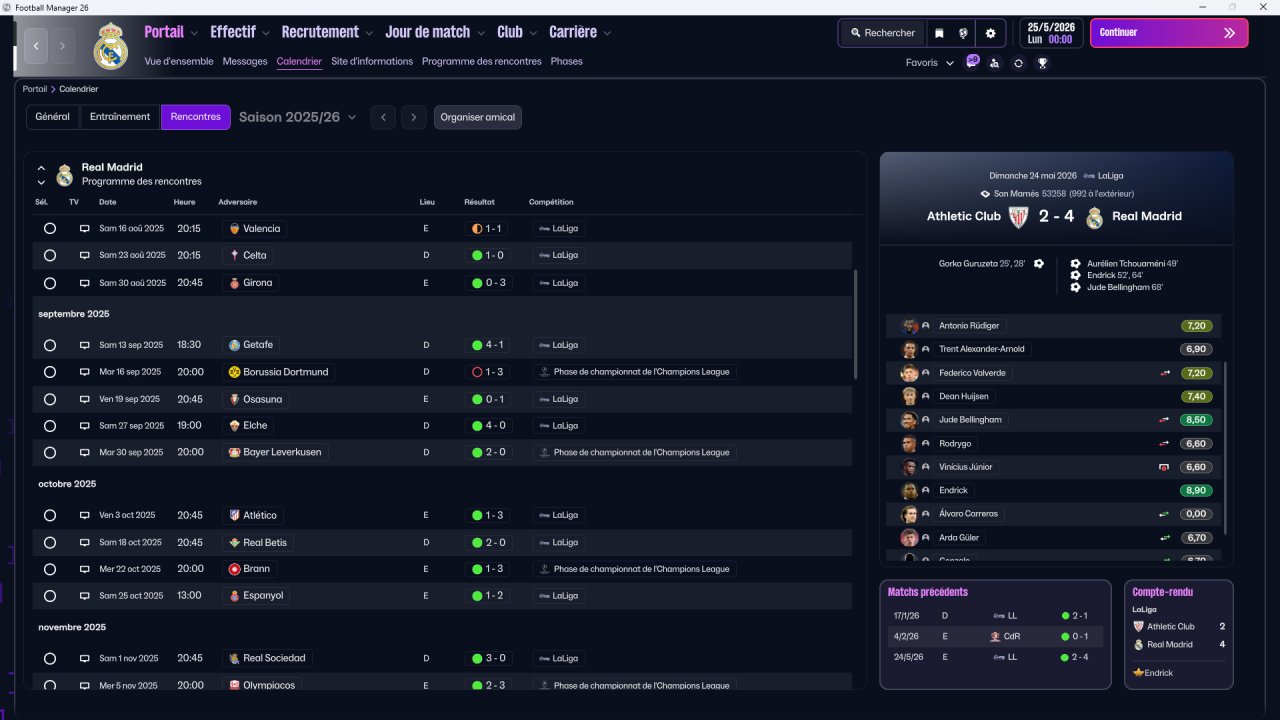Screen dimensions: 1280x720
Task: Open the Favoris dropdown
Action: (x=930, y=63)
